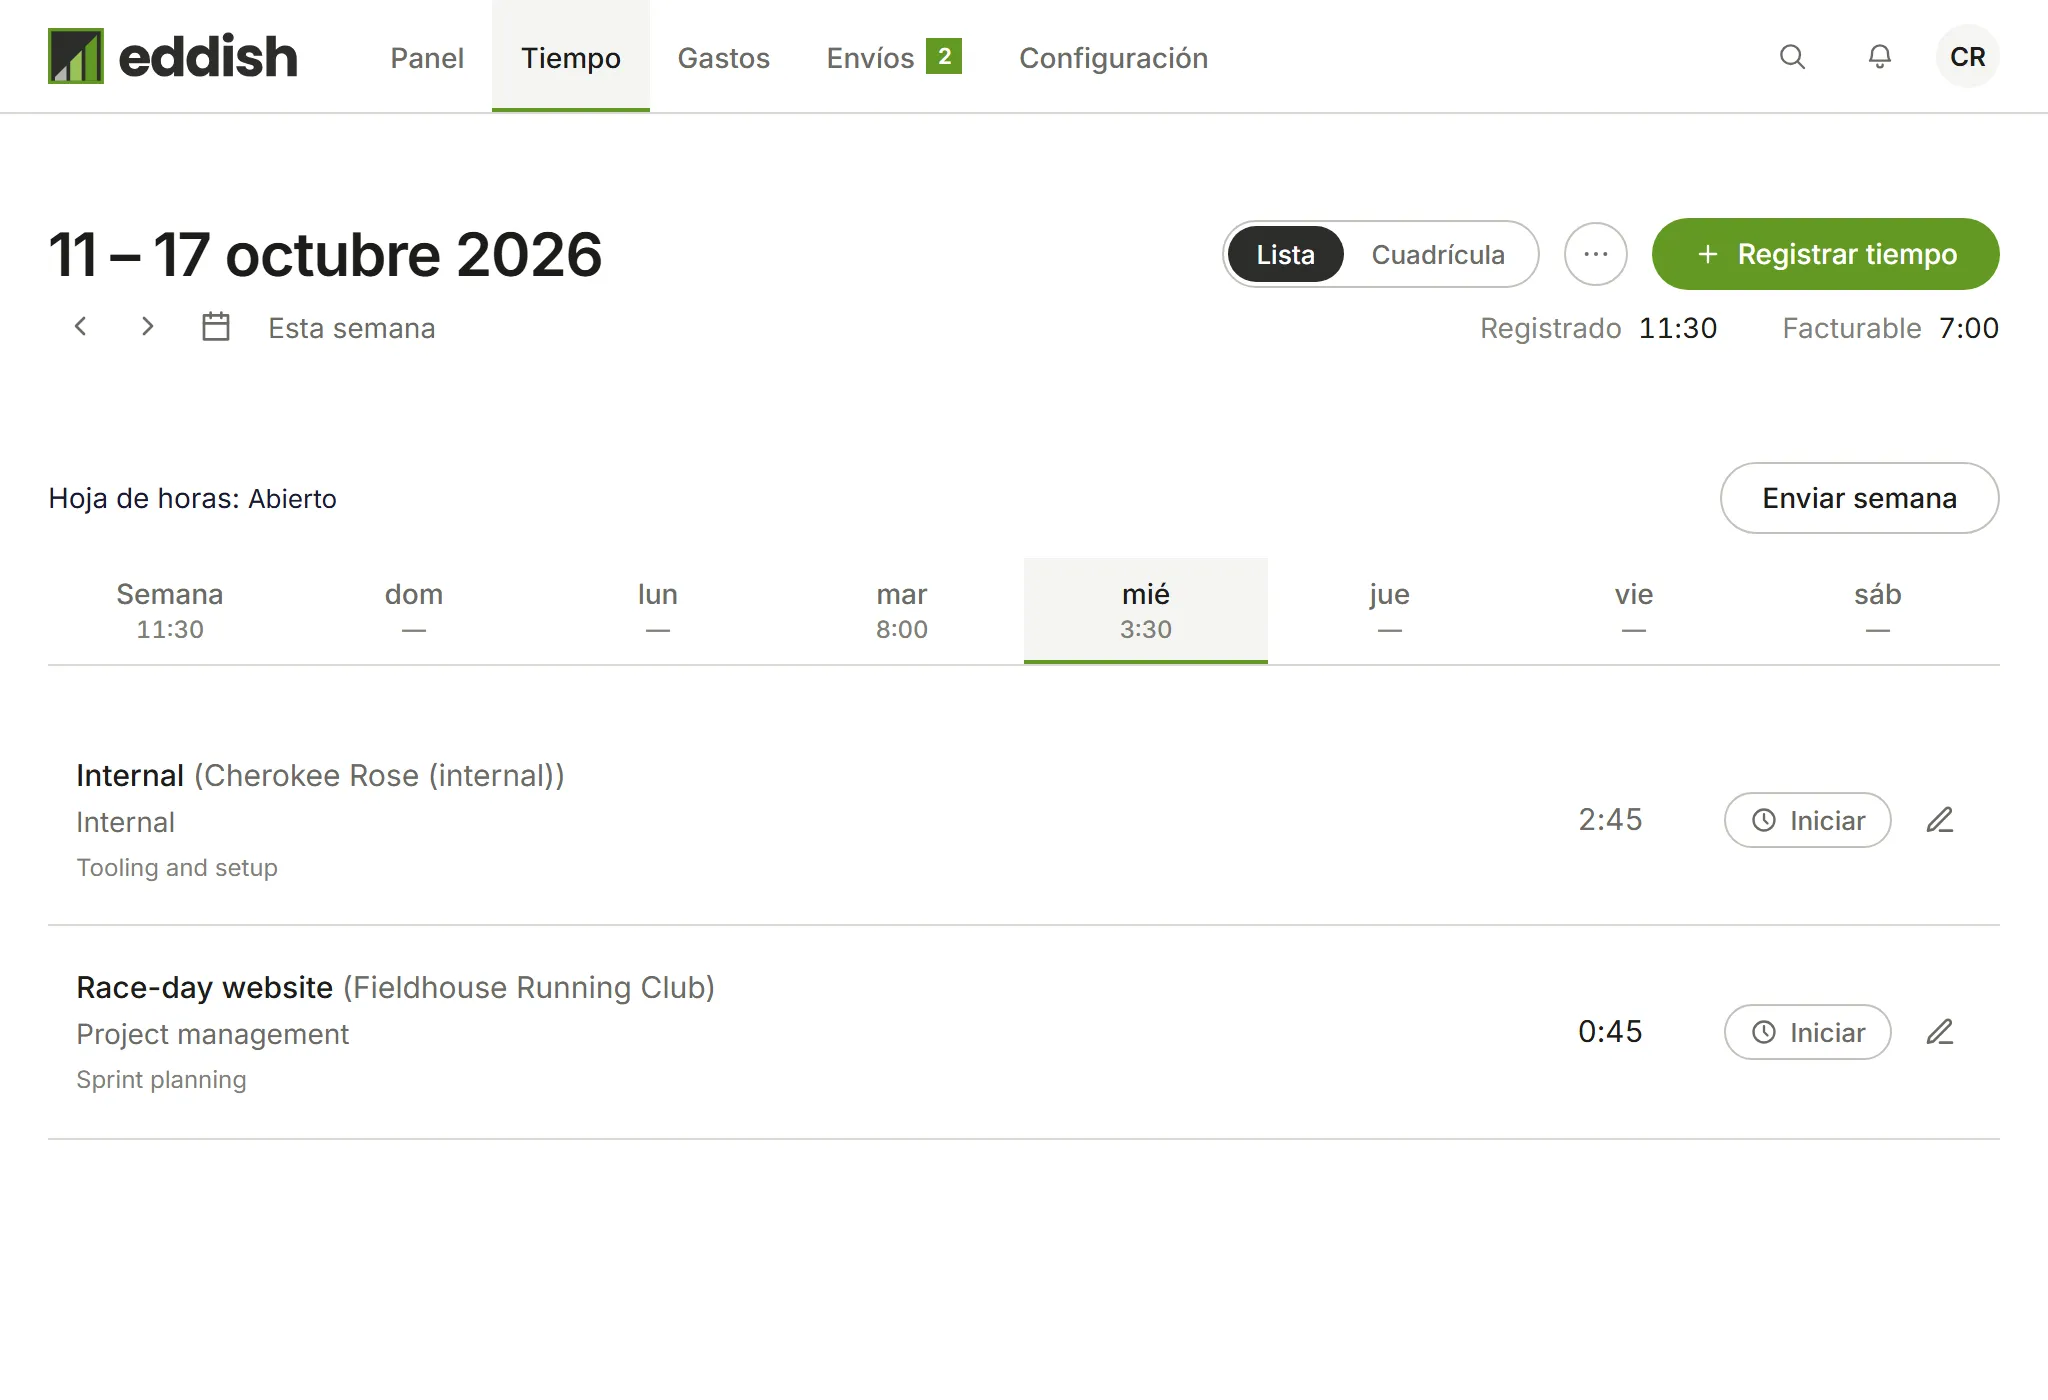Click the Tooling and setup note
2048x1400 pixels.
click(x=177, y=868)
